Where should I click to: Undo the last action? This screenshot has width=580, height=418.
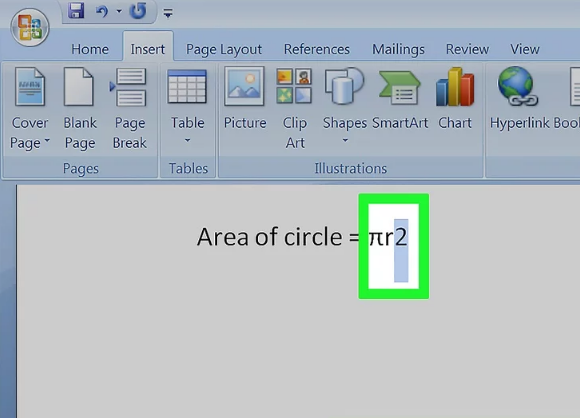coord(102,11)
